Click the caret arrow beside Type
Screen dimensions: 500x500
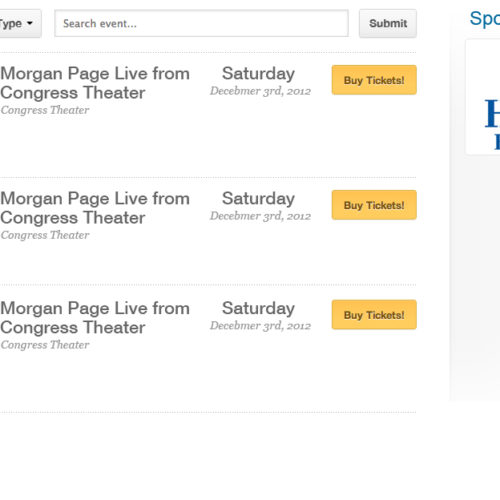30,23
